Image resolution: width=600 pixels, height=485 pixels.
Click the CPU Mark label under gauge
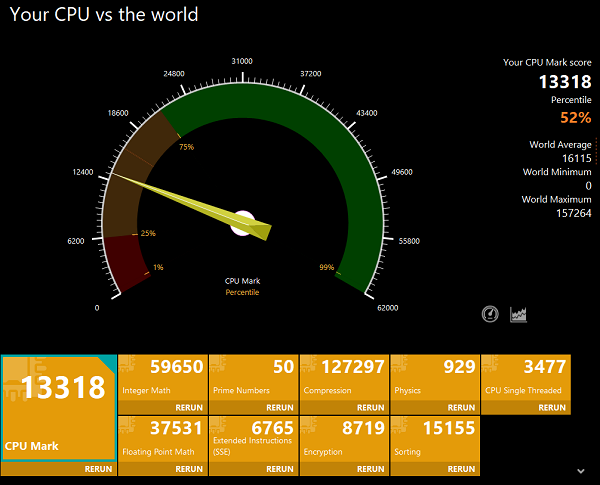pos(242,281)
